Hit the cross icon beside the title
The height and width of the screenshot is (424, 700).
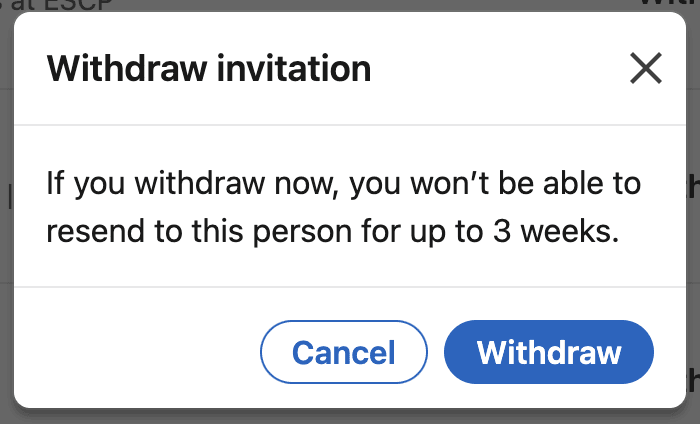coord(646,68)
